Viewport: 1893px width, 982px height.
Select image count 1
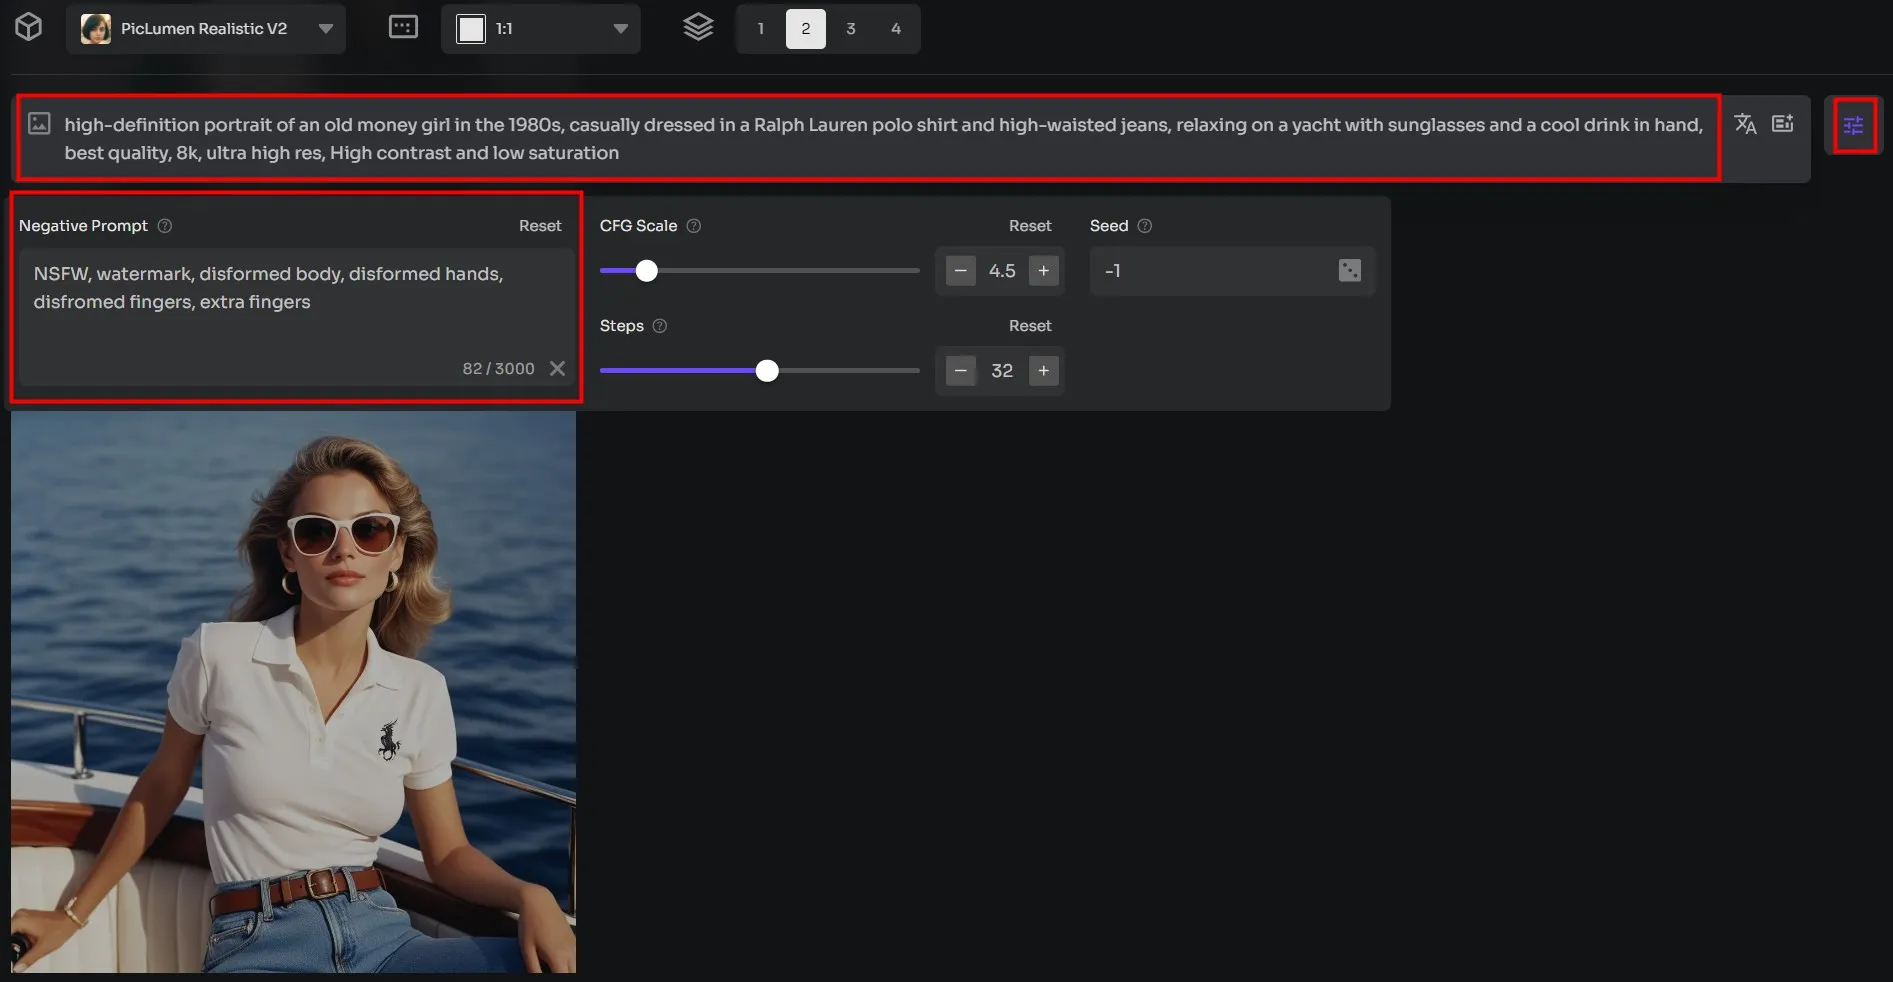(x=760, y=29)
